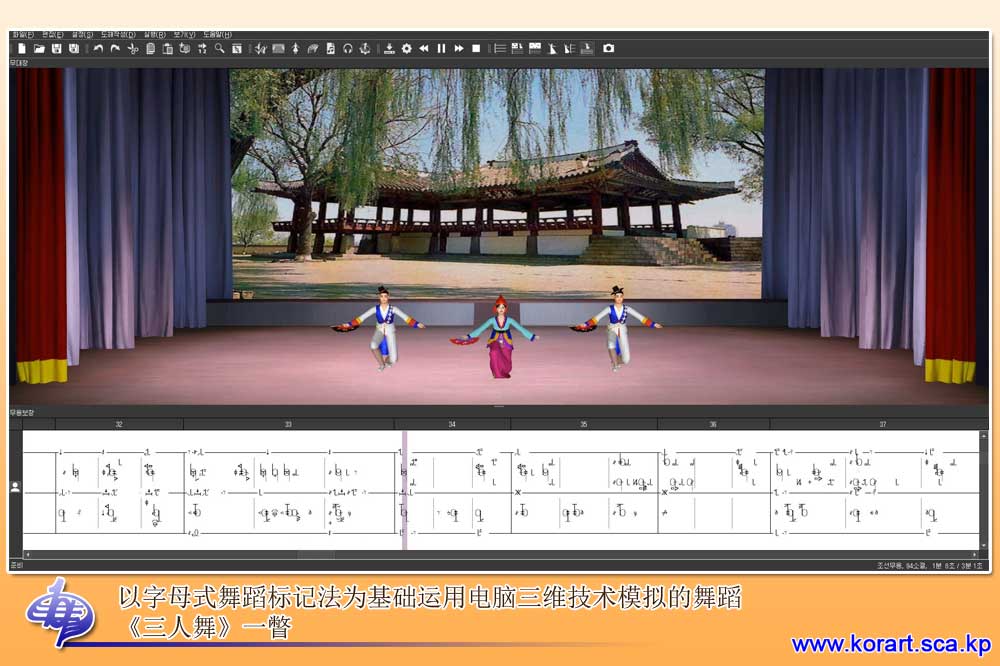Redo the last undone action
The image size is (1000, 666).
(115, 48)
